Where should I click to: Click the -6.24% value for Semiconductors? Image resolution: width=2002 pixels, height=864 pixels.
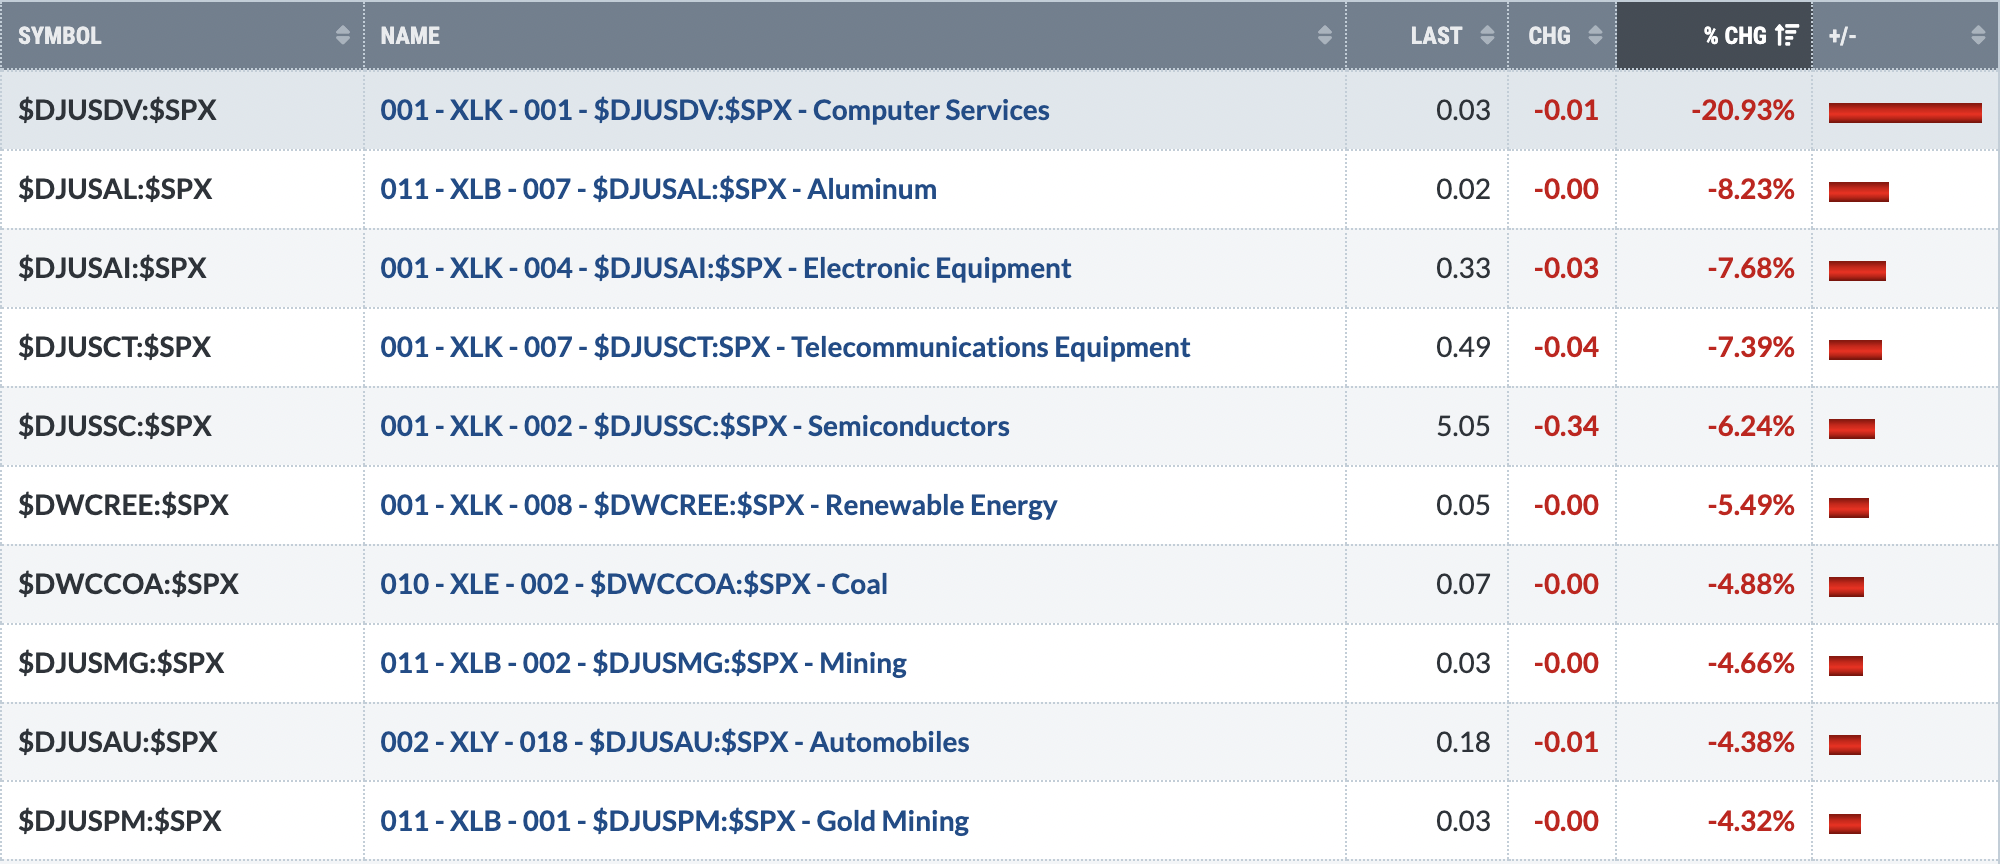1750,426
